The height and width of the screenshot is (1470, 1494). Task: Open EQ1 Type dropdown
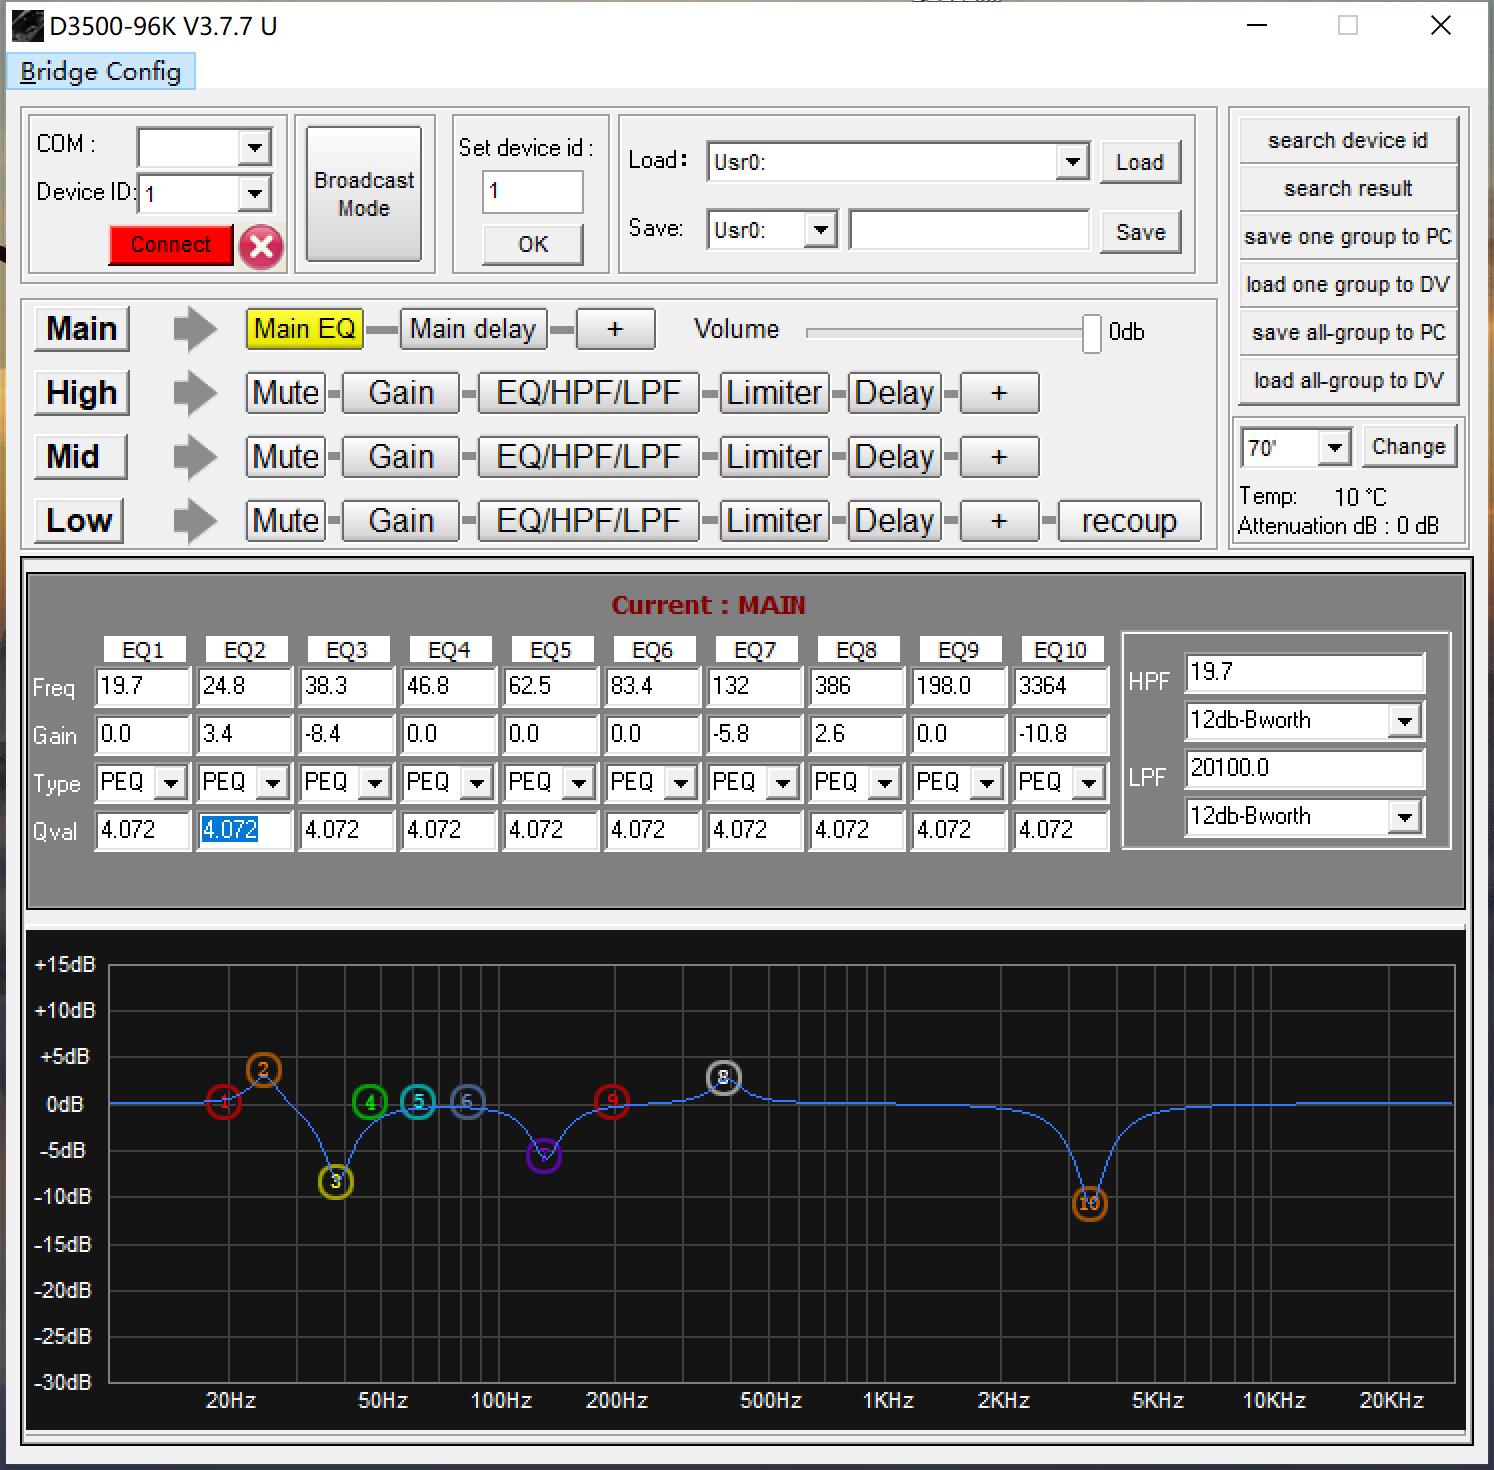(171, 782)
